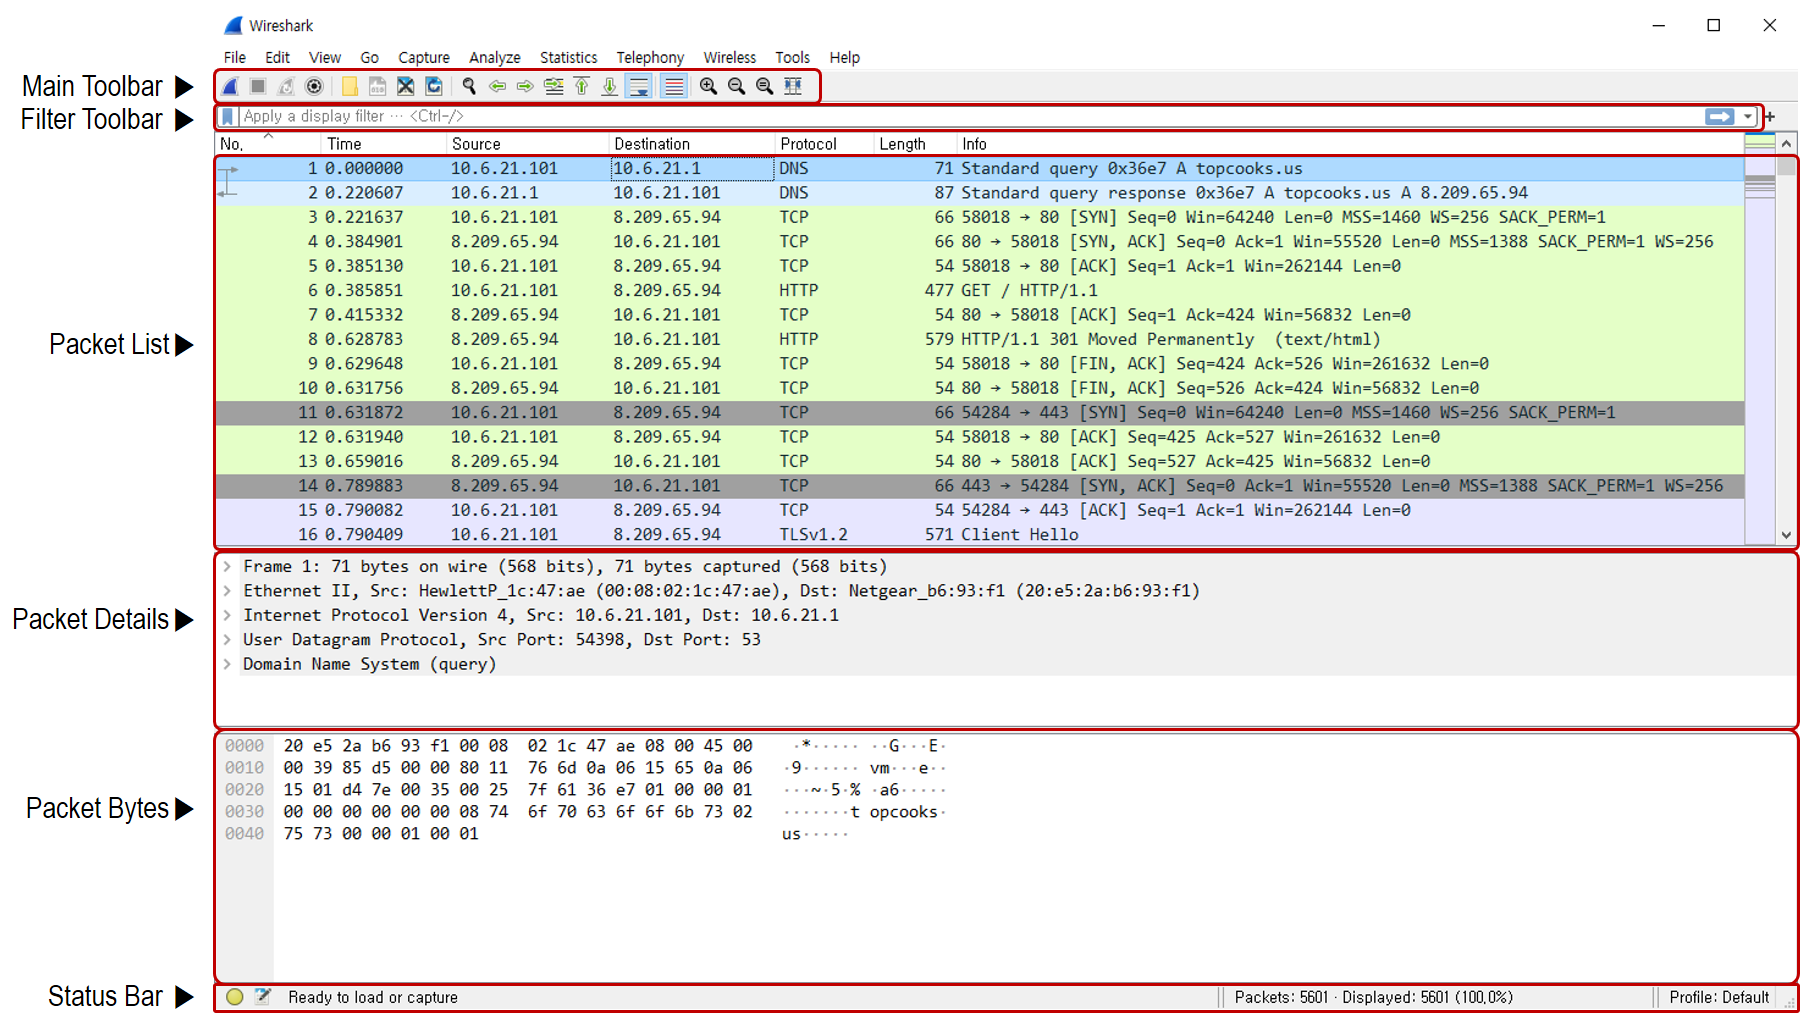Save this capture file
Viewport: 1809px width, 1029px height.
point(377,87)
